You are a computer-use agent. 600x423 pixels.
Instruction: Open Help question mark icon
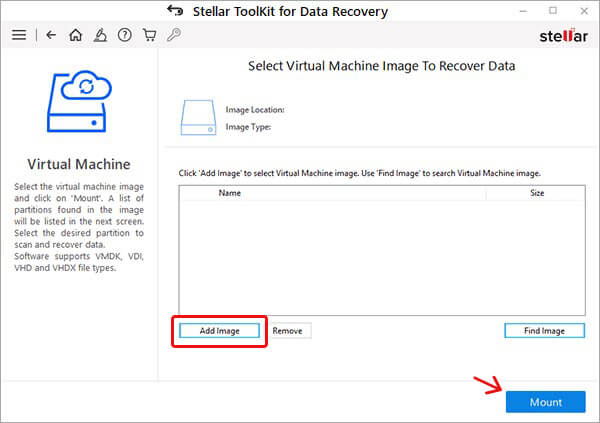coord(125,35)
